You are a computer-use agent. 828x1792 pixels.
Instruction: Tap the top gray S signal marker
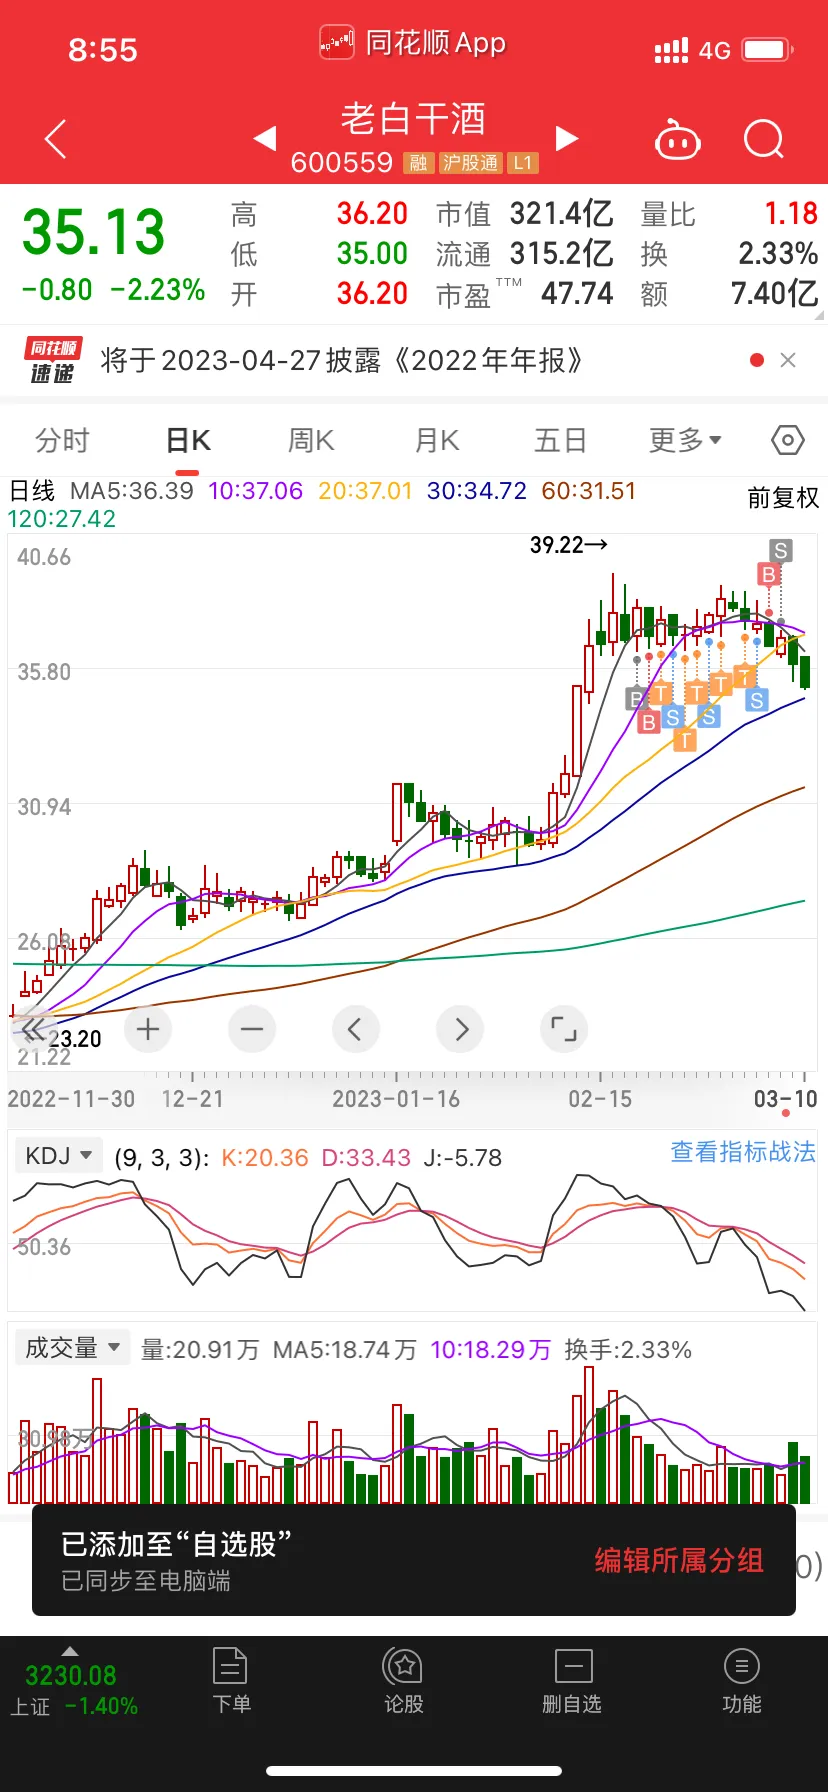781,550
